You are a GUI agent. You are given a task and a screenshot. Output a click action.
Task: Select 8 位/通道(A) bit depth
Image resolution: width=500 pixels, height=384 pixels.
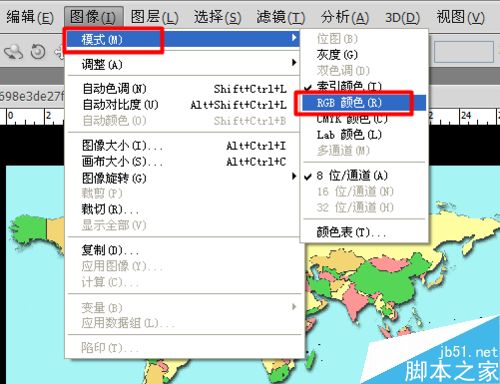[x=364, y=175]
